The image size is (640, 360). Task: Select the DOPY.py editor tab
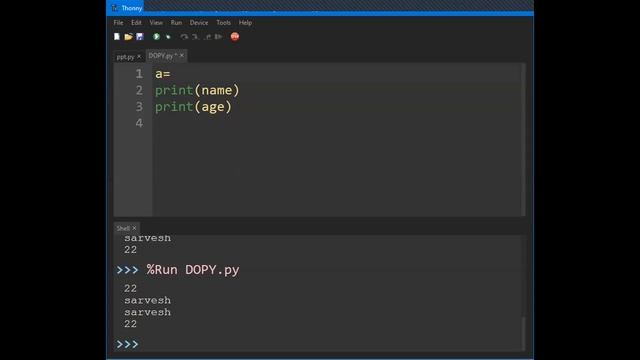point(162,56)
